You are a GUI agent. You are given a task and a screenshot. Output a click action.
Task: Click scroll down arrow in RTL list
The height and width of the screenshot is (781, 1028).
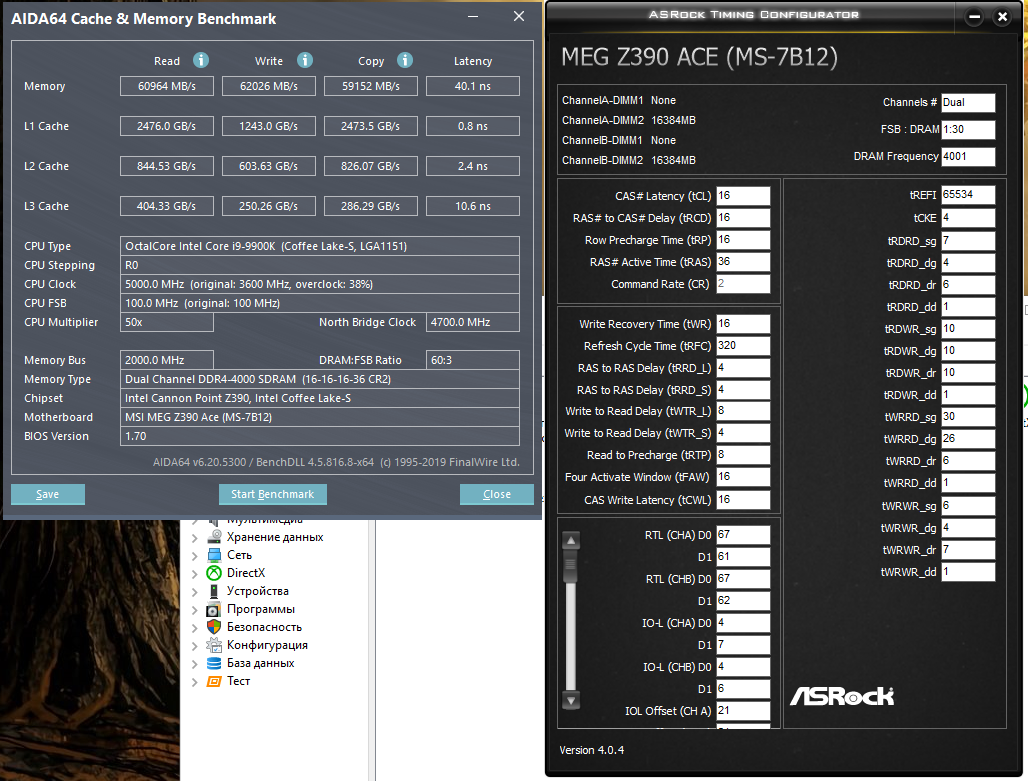[x=571, y=700]
